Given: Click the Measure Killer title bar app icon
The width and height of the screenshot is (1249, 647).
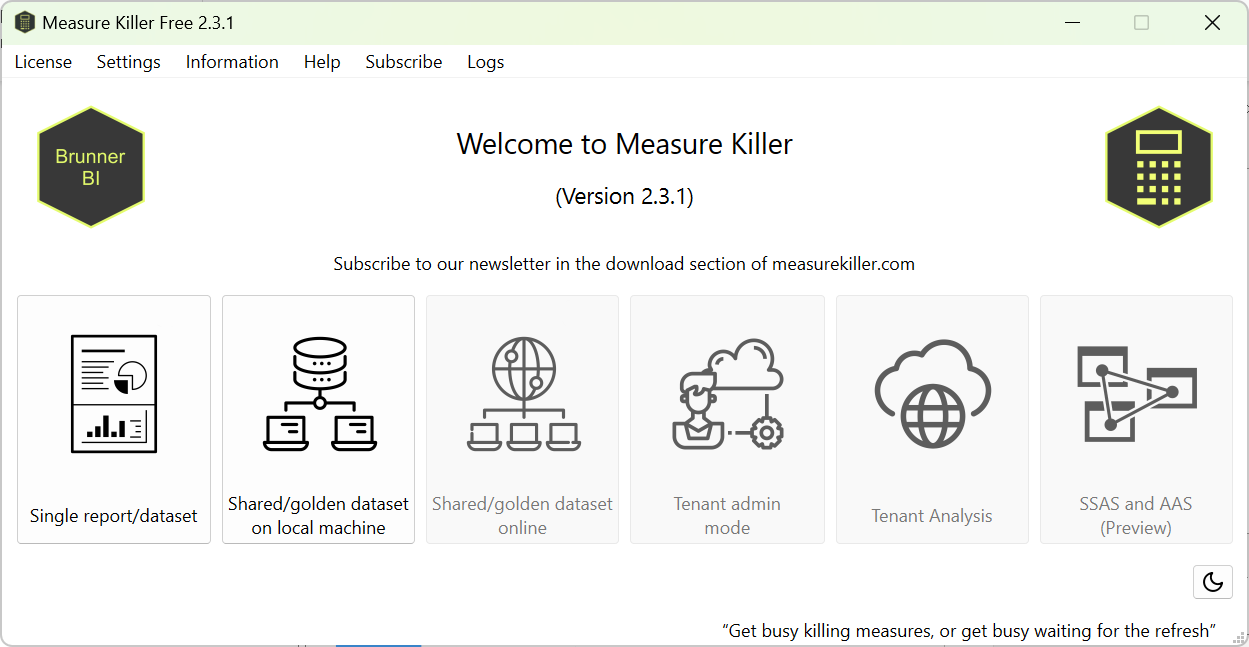Looking at the screenshot, I should pyautogui.click(x=24, y=22).
